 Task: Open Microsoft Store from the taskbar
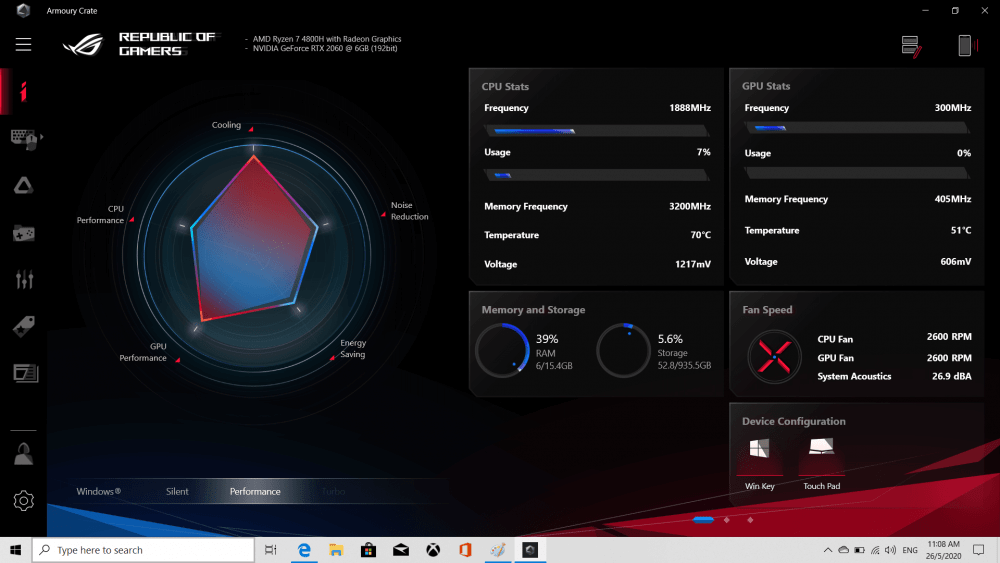(x=368, y=550)
